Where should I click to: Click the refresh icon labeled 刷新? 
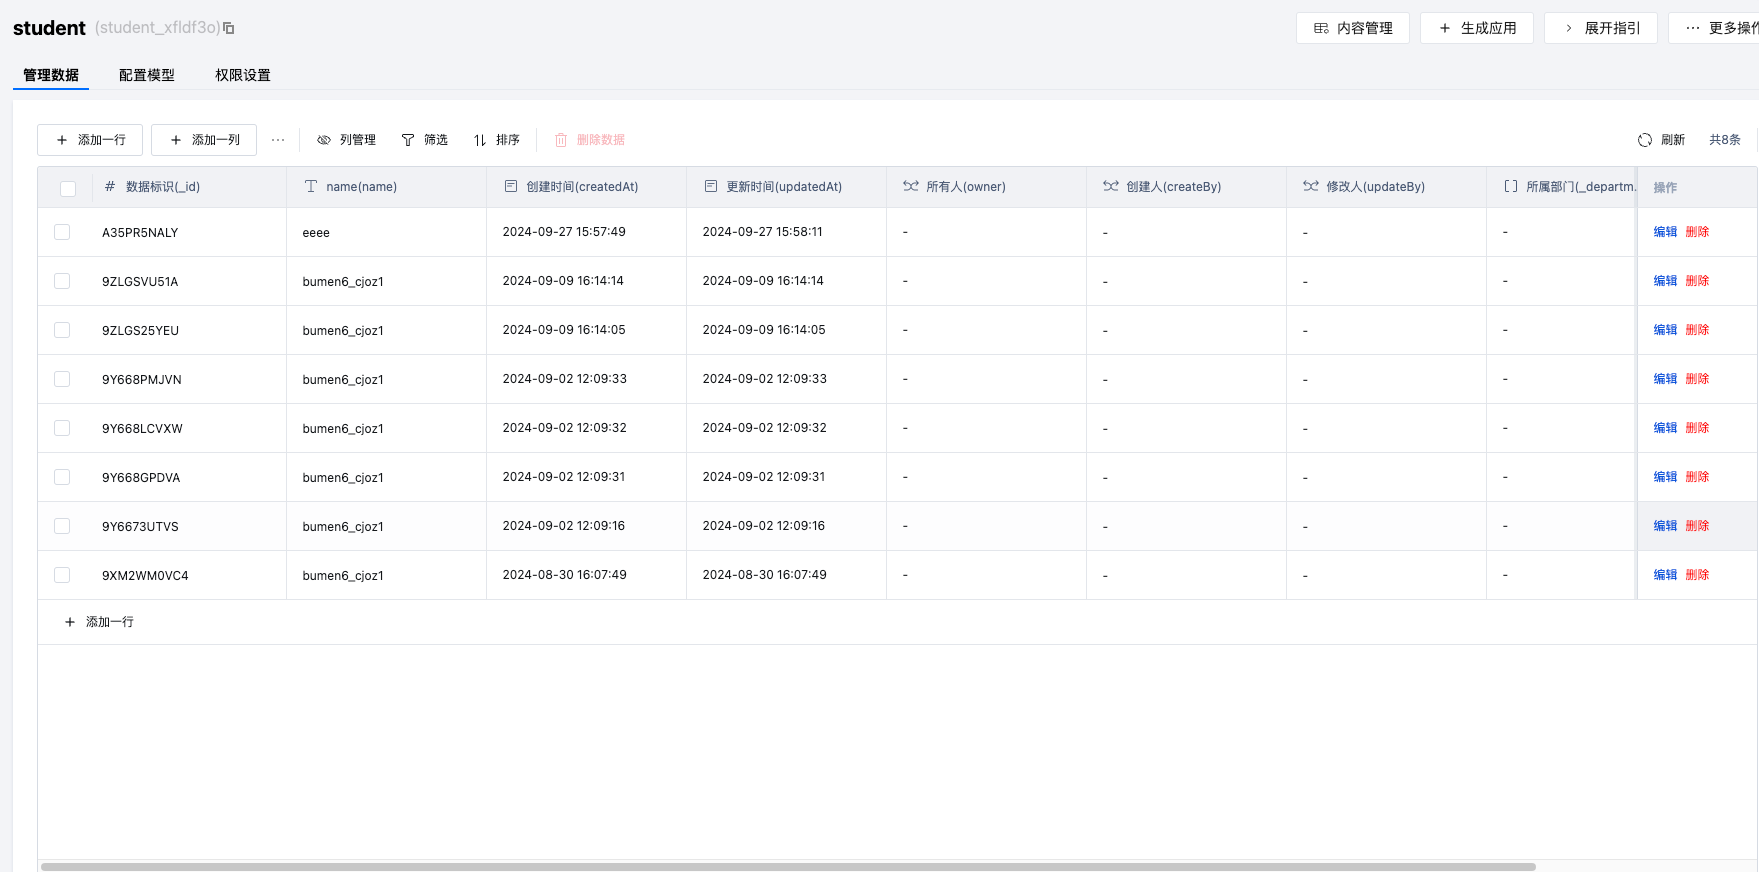click(1645, 140)
